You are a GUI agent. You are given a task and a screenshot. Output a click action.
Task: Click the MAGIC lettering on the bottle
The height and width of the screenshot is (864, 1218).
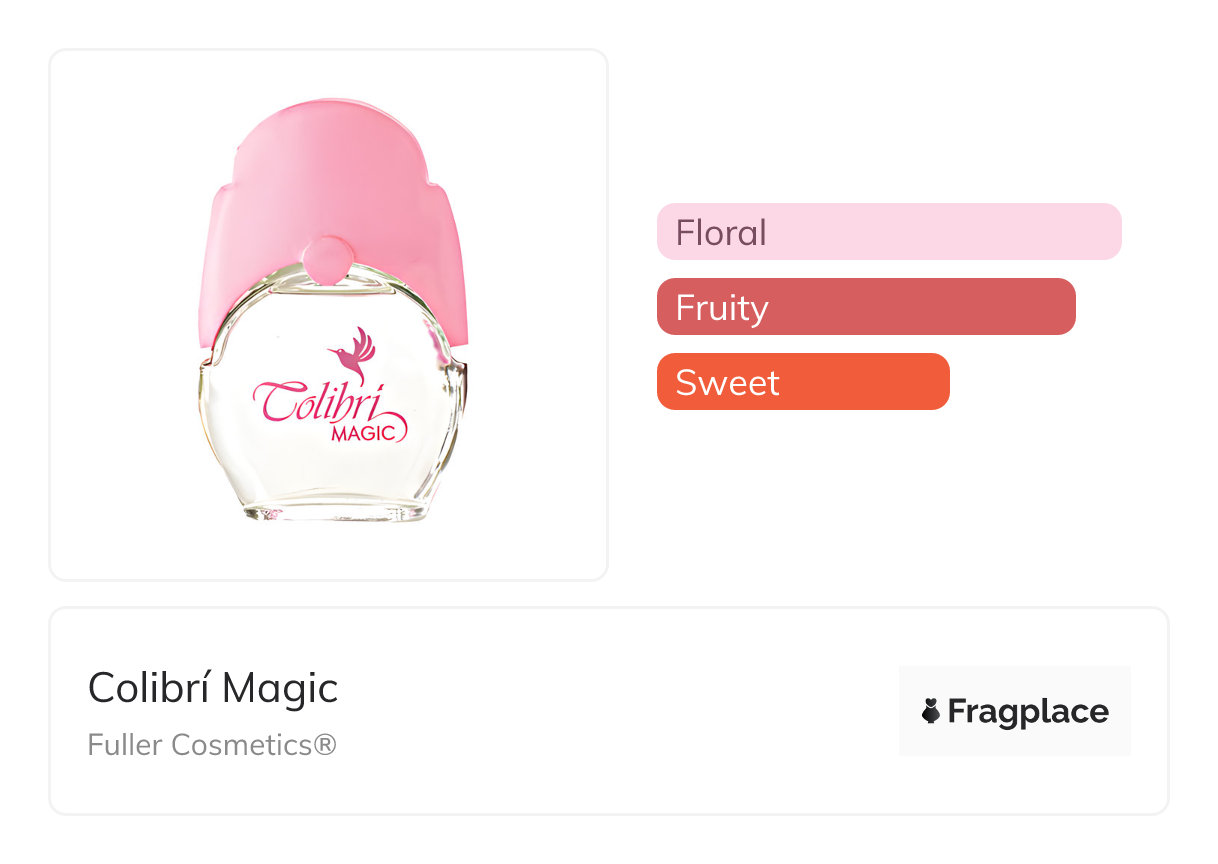tap(368, 434)
